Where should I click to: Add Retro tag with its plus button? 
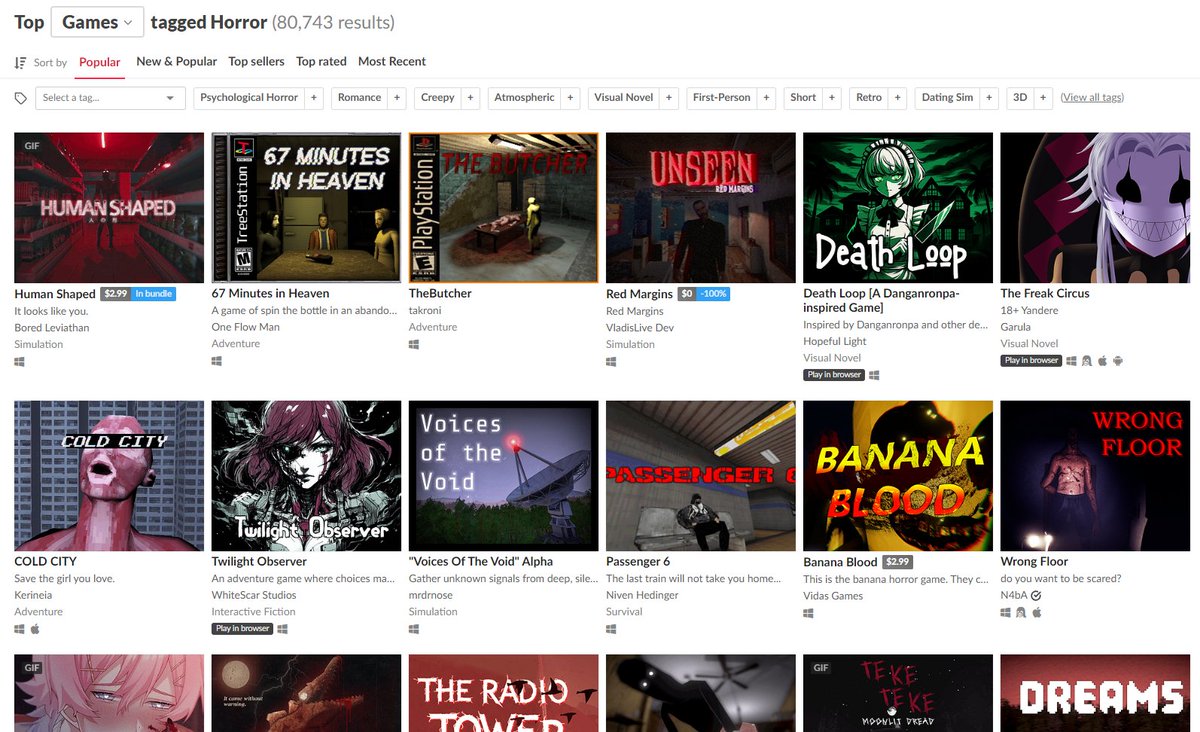pos(897,98)
